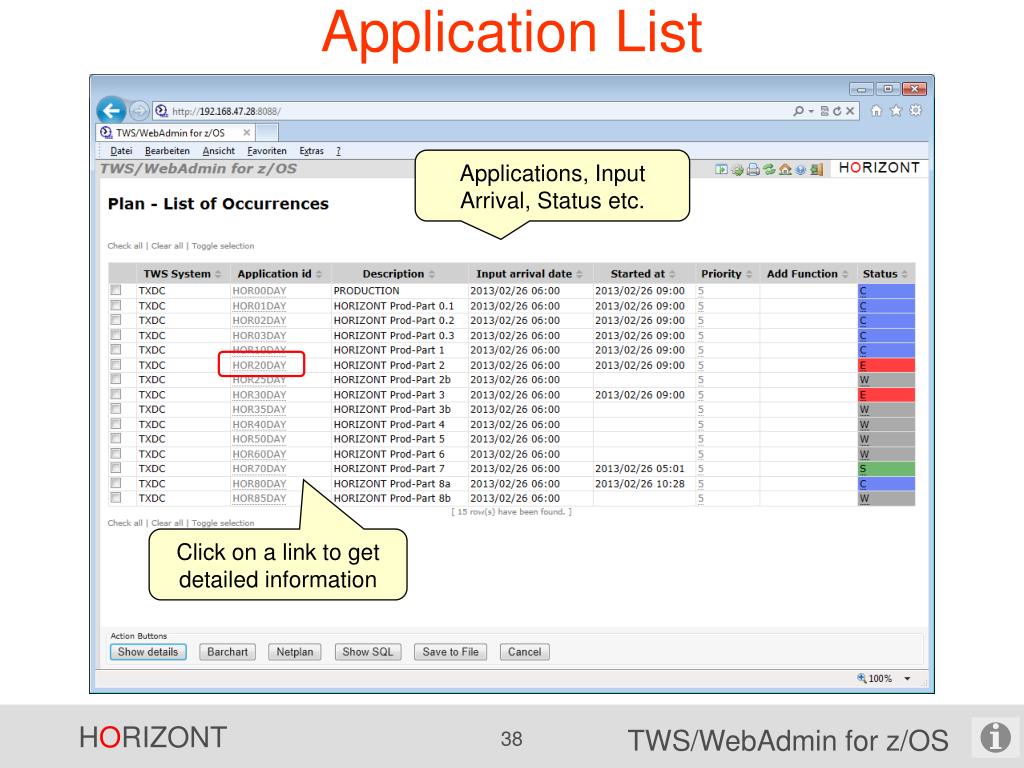Image resolution: width=1024 pixels, height=768 pixels.
Task: Expand the address bar search dropdown arrow
Action: [x=811, y=112]
